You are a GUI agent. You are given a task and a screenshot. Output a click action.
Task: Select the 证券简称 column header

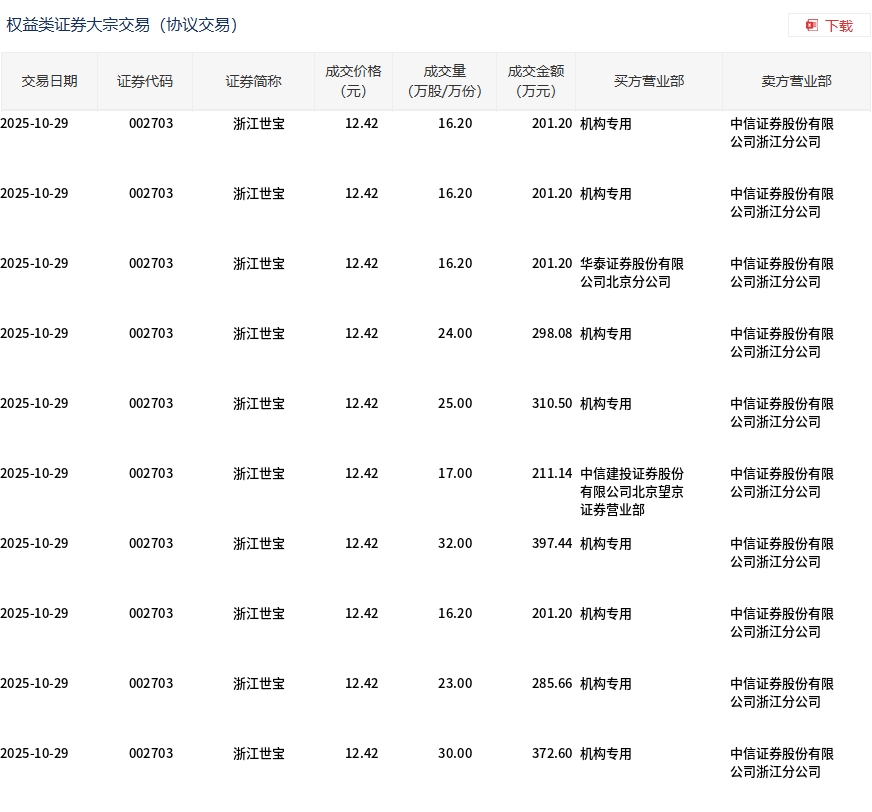[253, 81]
